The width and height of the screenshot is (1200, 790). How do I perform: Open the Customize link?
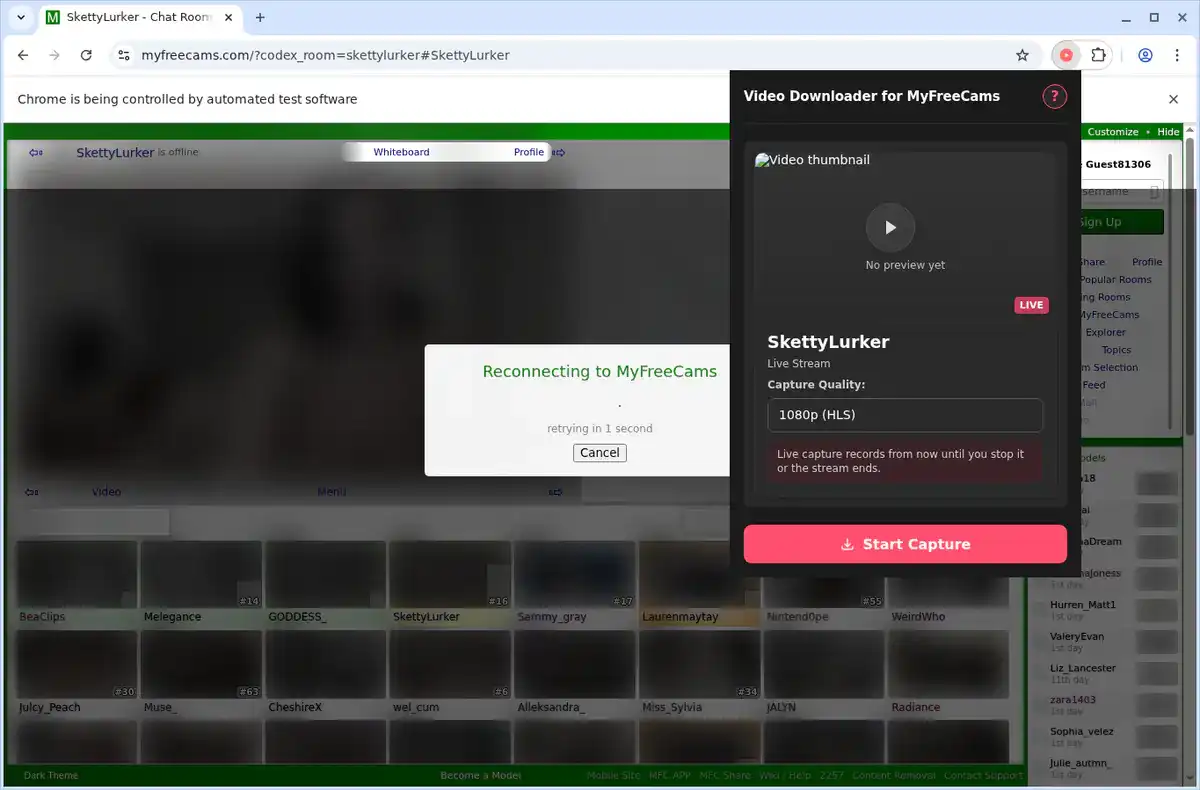click(1113, 132)
